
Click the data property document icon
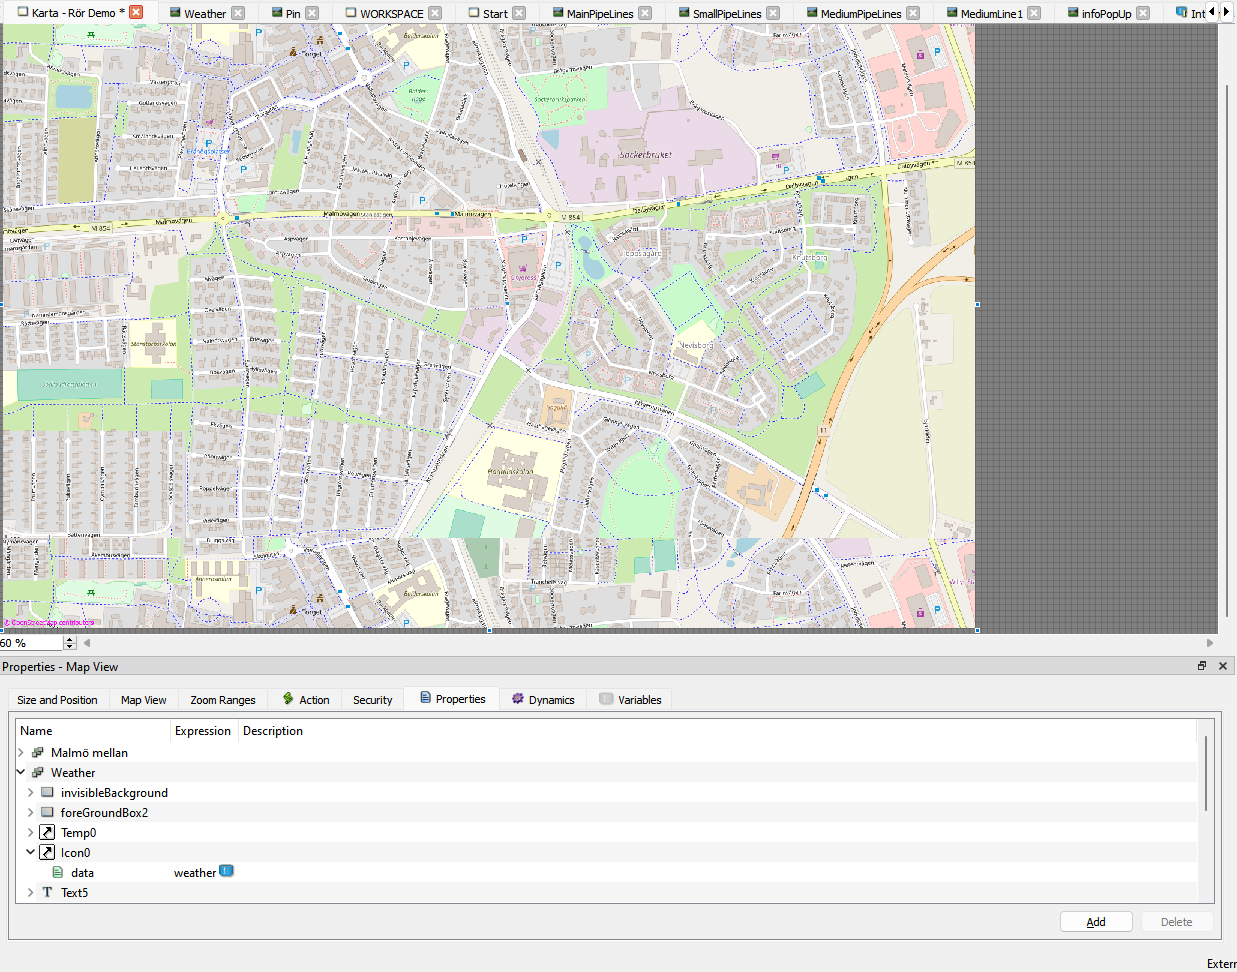coord(58,873)
